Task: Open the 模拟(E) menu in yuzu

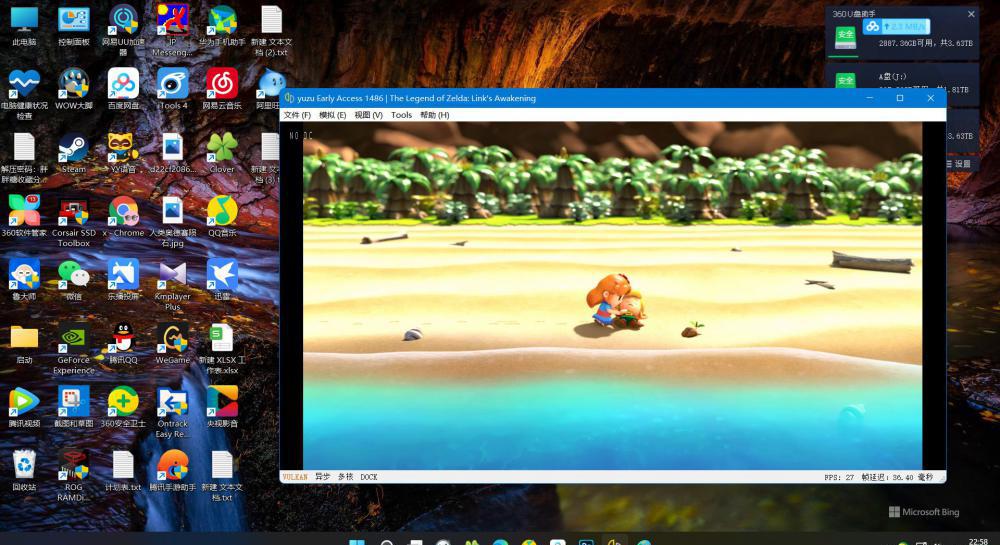Action: (x=332, y=115)
